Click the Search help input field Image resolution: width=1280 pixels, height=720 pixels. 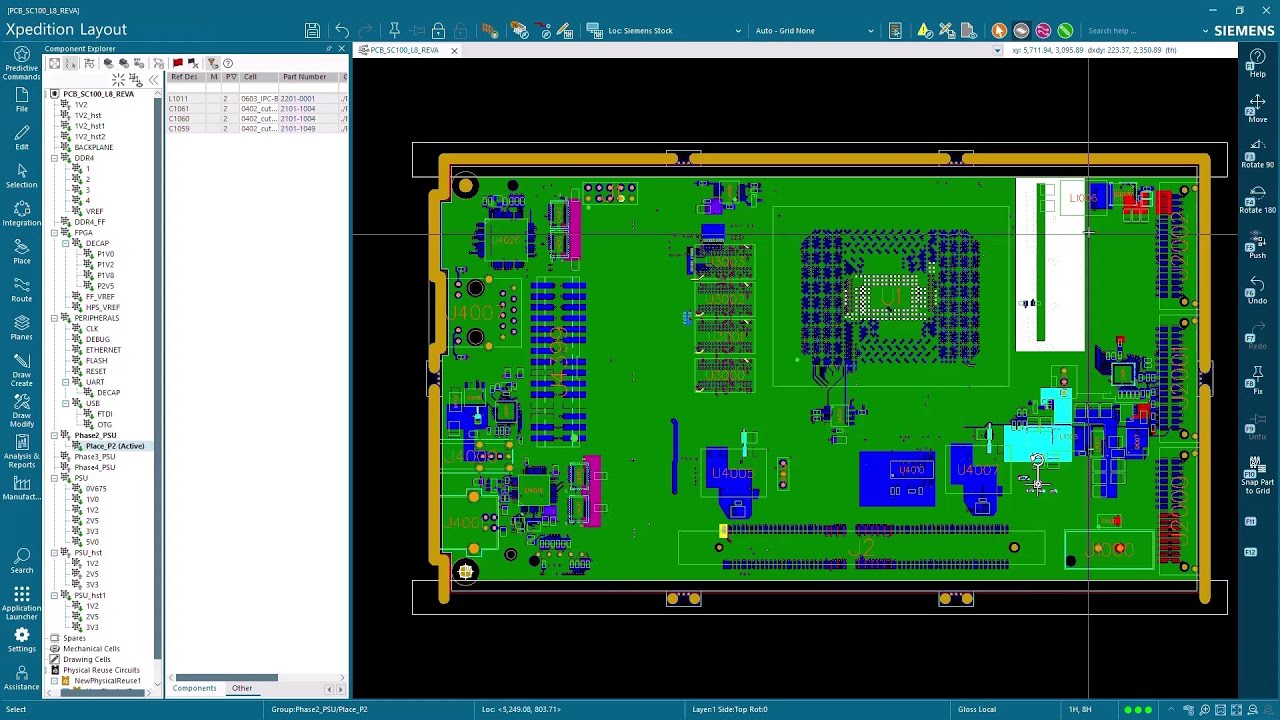1145,31
